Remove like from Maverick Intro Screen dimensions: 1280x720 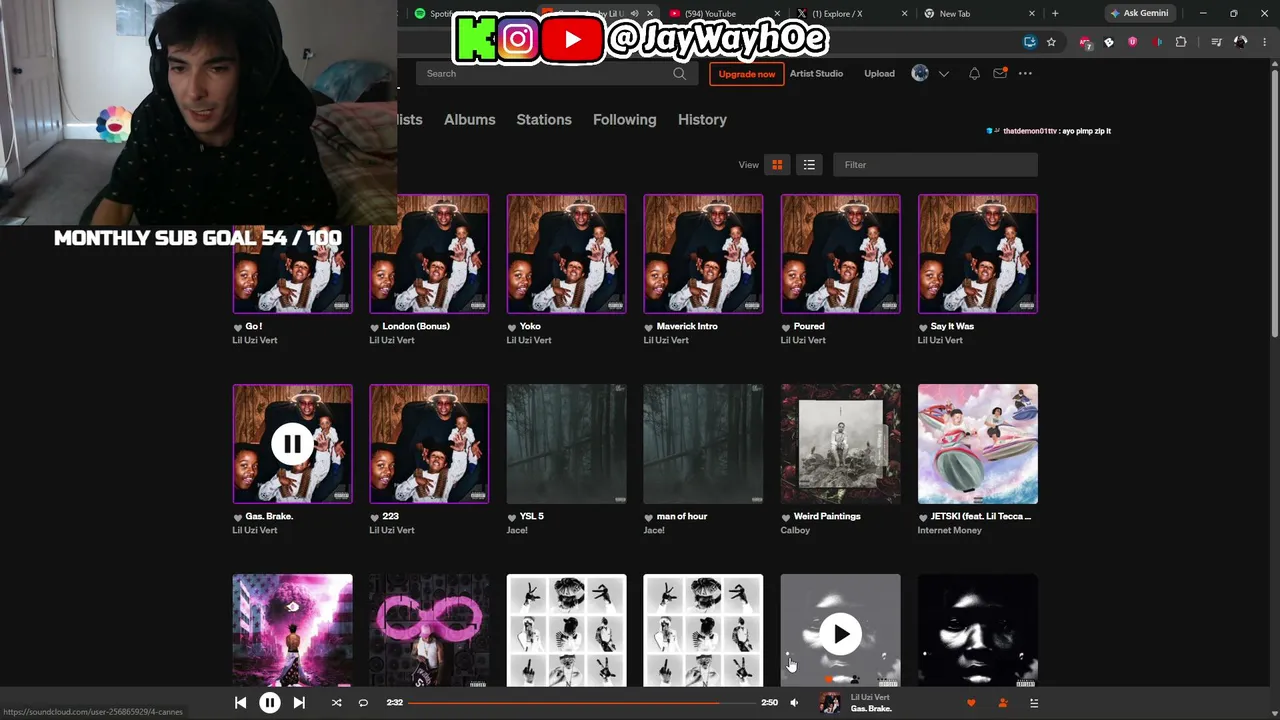649,327
